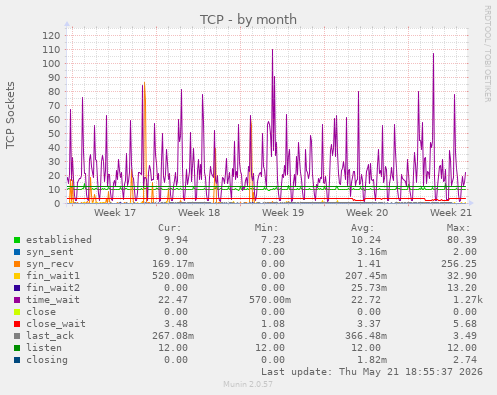Click the established green color swatch
The image size is (497, 395).
[x=17, y=240]
